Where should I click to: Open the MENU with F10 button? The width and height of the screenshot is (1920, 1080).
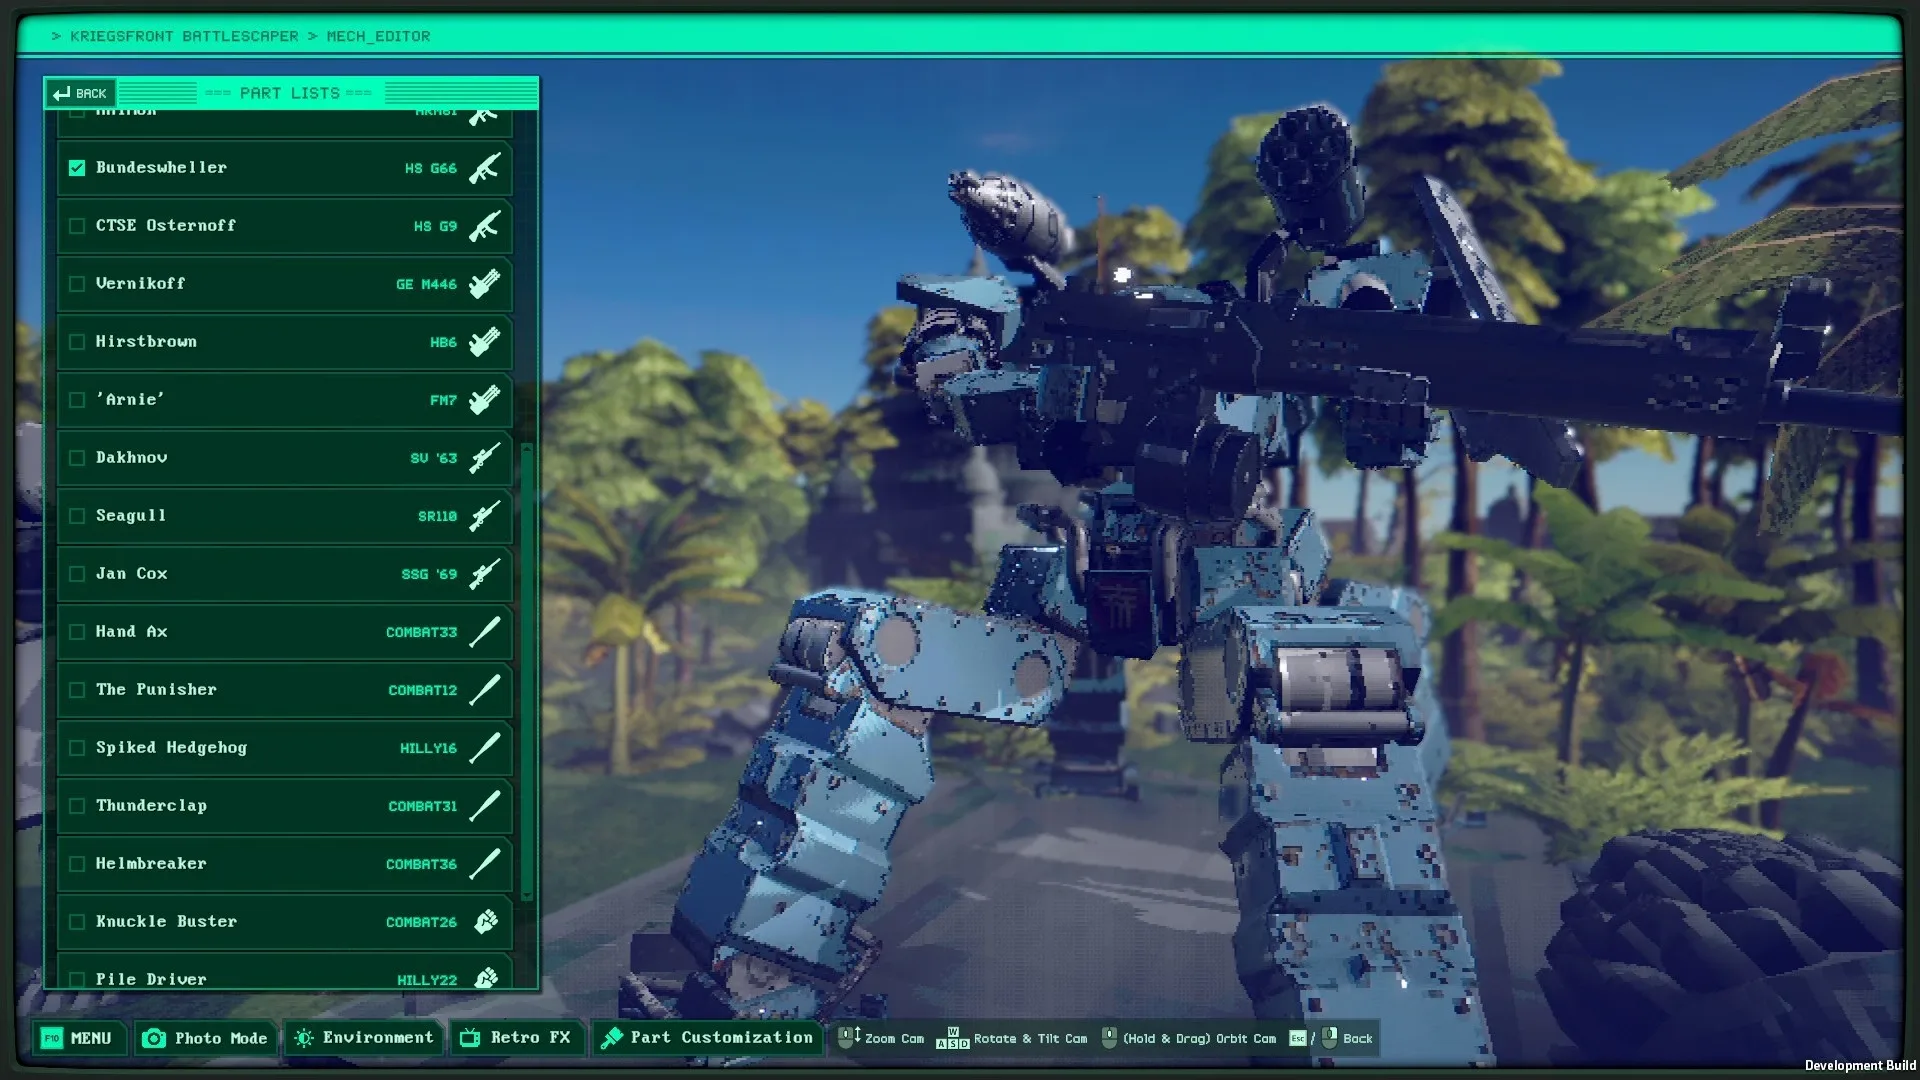coord(78,1038)
